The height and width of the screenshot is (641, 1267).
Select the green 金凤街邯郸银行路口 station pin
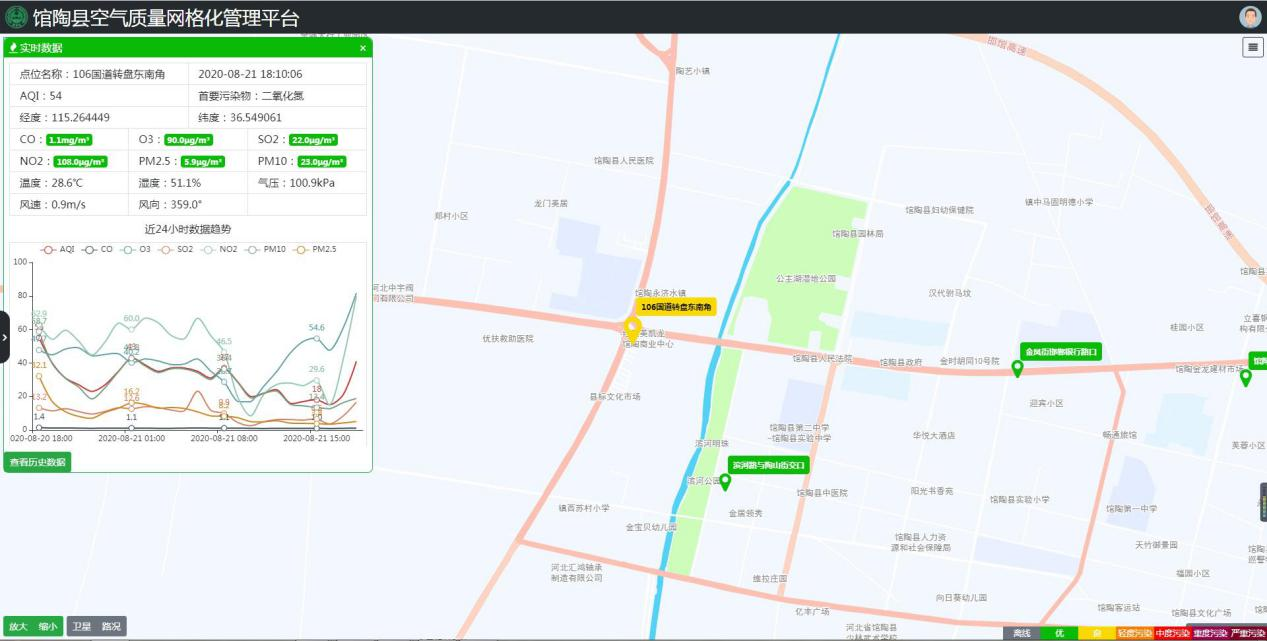click(x=1018, y=369)
